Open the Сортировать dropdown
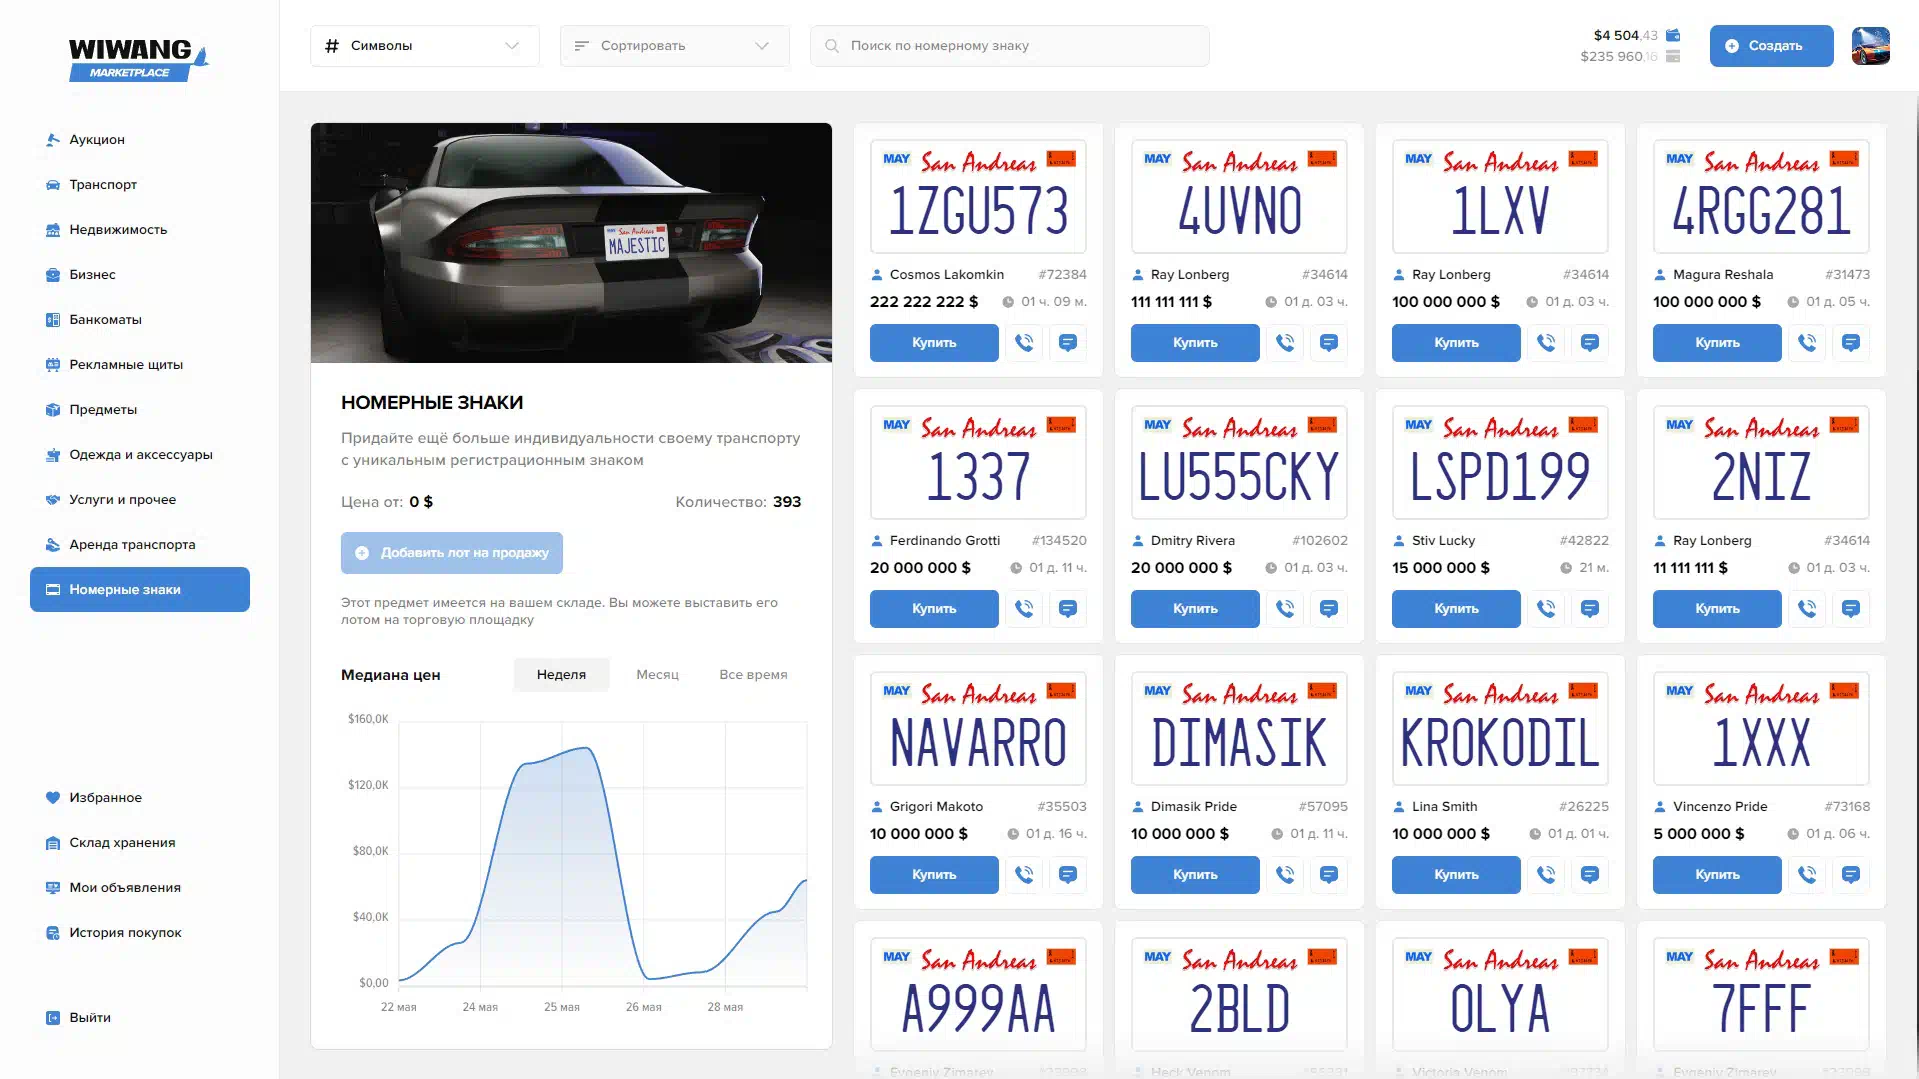Screen dimensions: 1919x1079 click(x=675, y=46)
